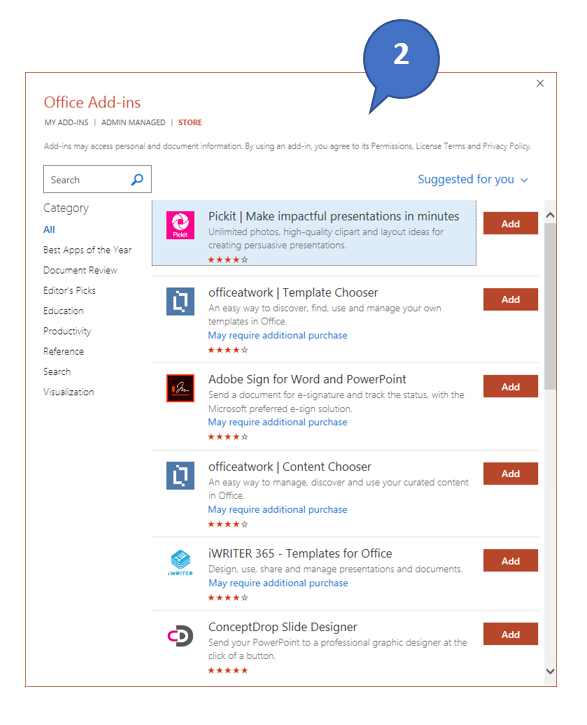This screenshot has width=587, height=725.
Task: Select the Education category
Action: (x=63, y=311)
